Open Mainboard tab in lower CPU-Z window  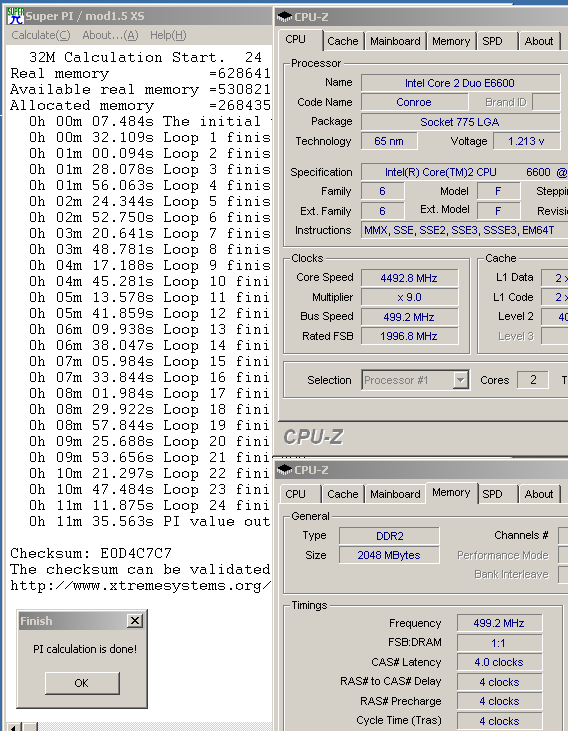(395, 494)
